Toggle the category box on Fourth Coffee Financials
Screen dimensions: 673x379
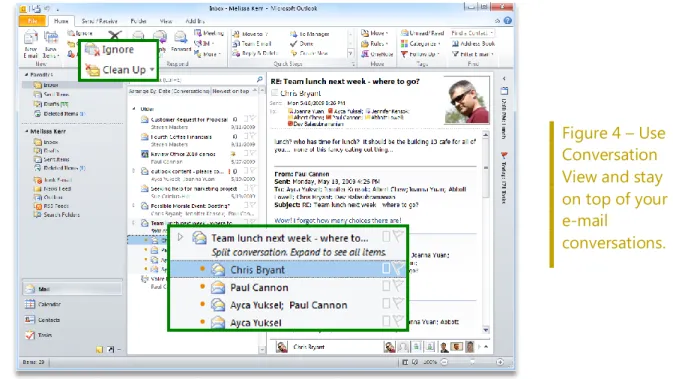tap(247, 136)
